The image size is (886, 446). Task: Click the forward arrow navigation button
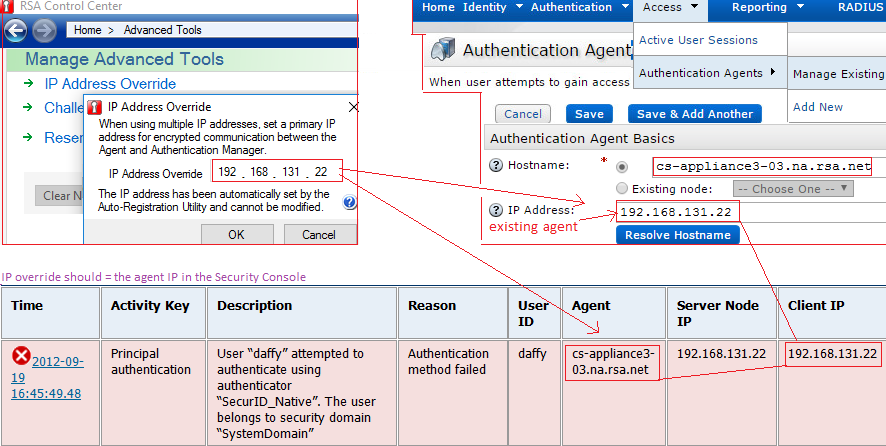[x=44, y=31]
